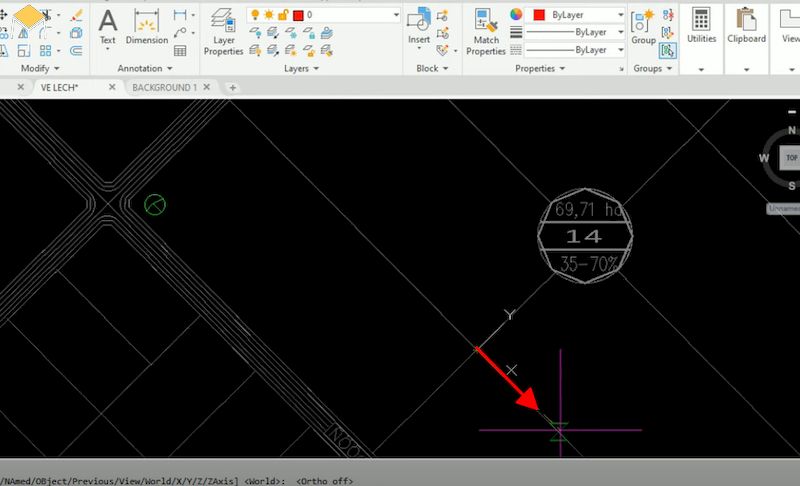Click Thaw all layers icon

(291, 50)
